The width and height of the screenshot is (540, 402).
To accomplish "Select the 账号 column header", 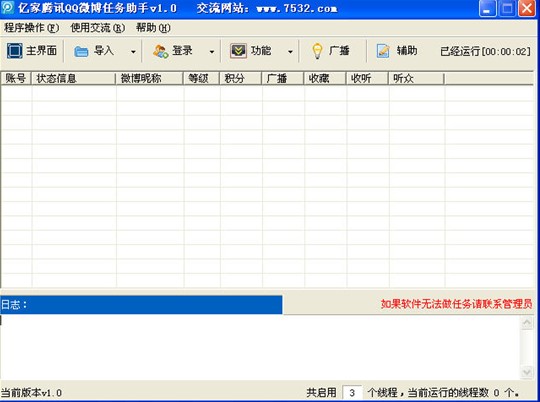I will coord(16,79).
